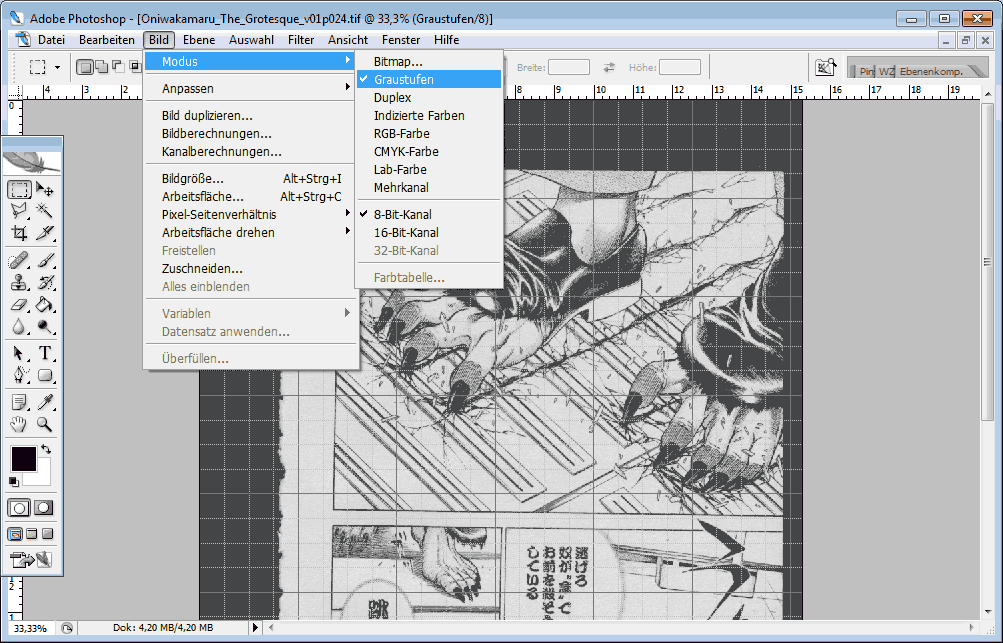The width and height of the screenshot is (1003, 643).
Task: Select the Clone Stamp tool
Action: pos(19,282)
